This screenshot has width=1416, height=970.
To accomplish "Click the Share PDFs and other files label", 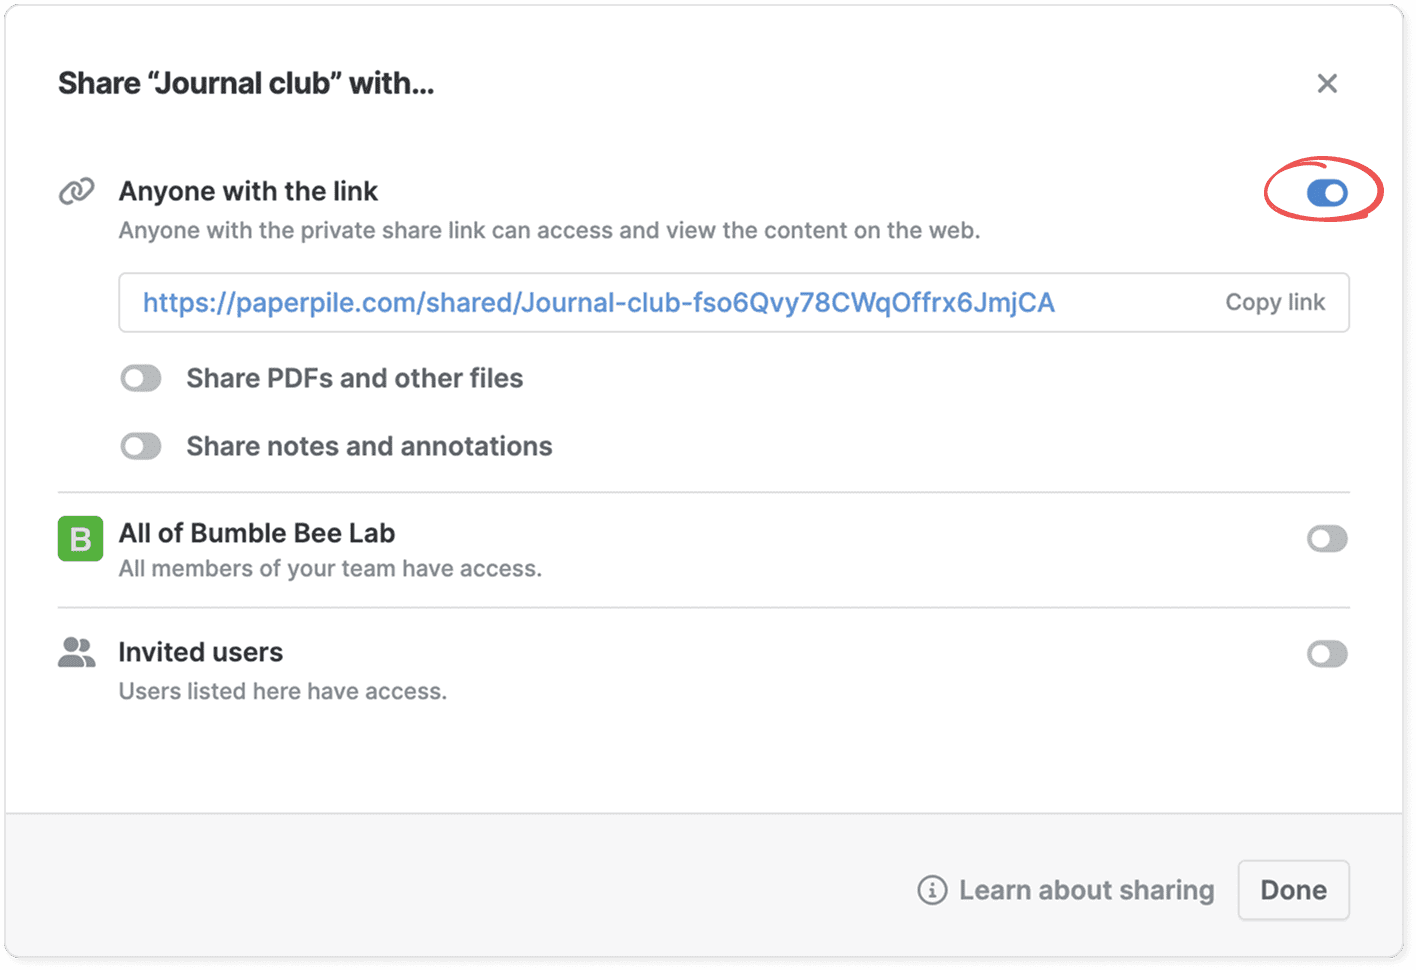I will [354, 378].
